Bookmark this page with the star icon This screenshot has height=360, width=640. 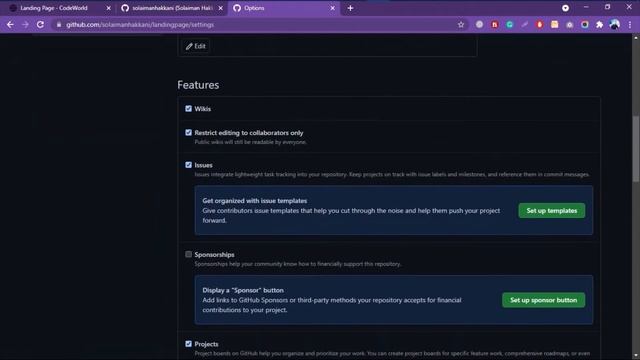(x=461, y=24)
